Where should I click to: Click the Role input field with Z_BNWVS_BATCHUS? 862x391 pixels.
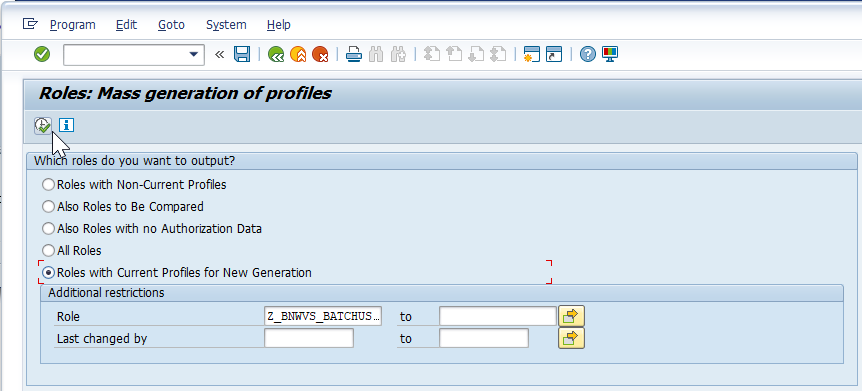tap(323, 316)
